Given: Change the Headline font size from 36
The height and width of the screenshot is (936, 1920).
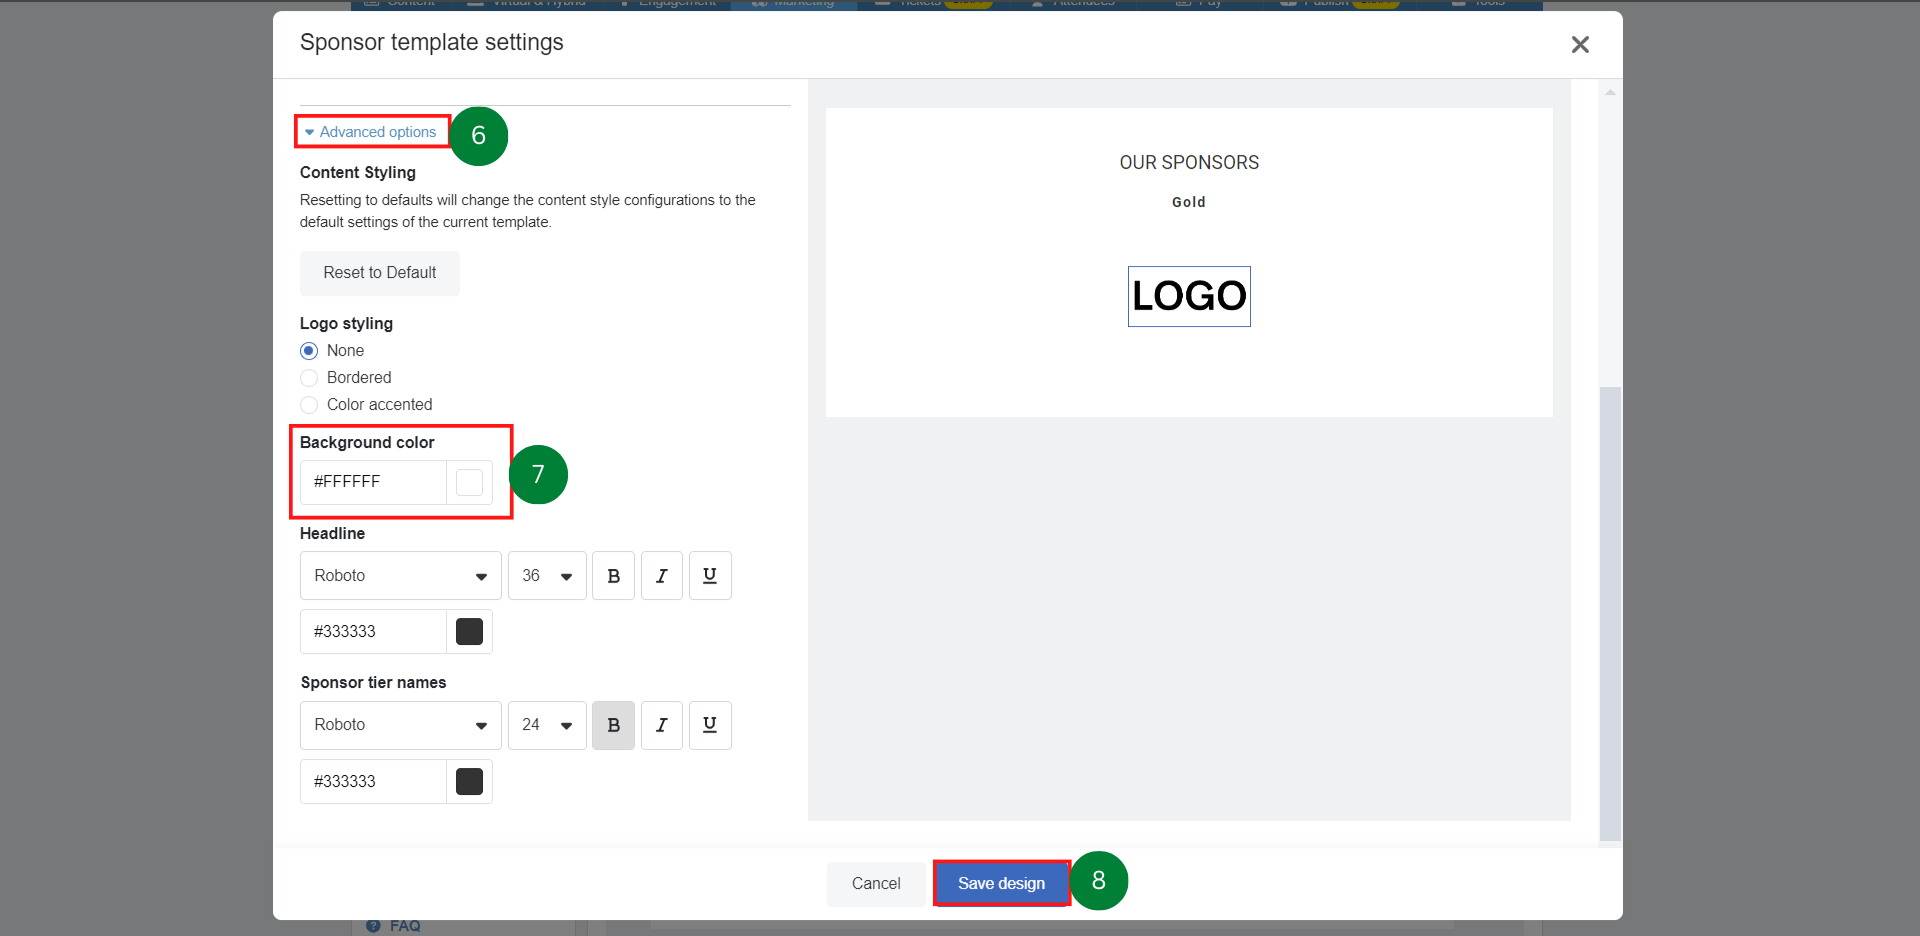Looking at the screenshot, I should (x=547, y=575).
